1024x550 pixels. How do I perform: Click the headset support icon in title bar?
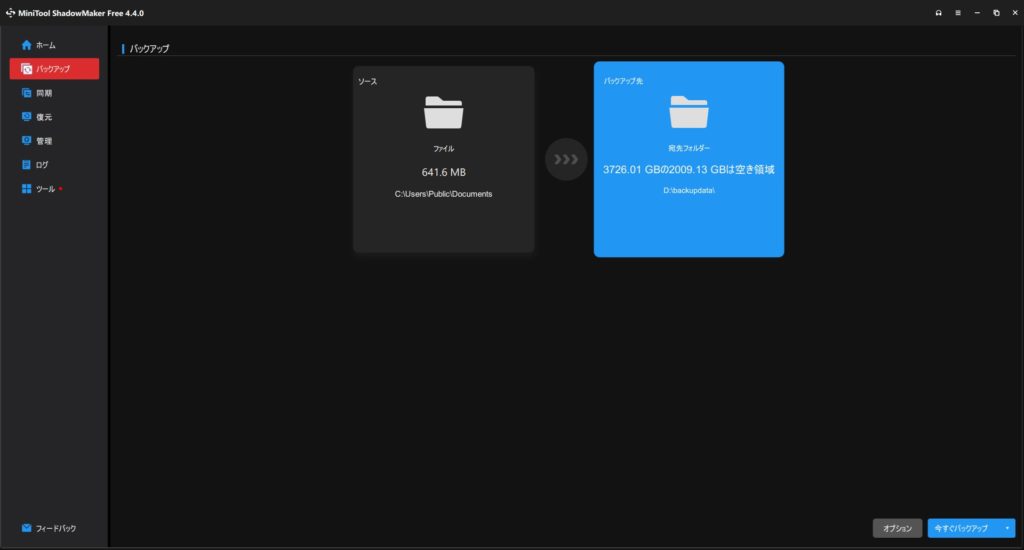[938, 13]
